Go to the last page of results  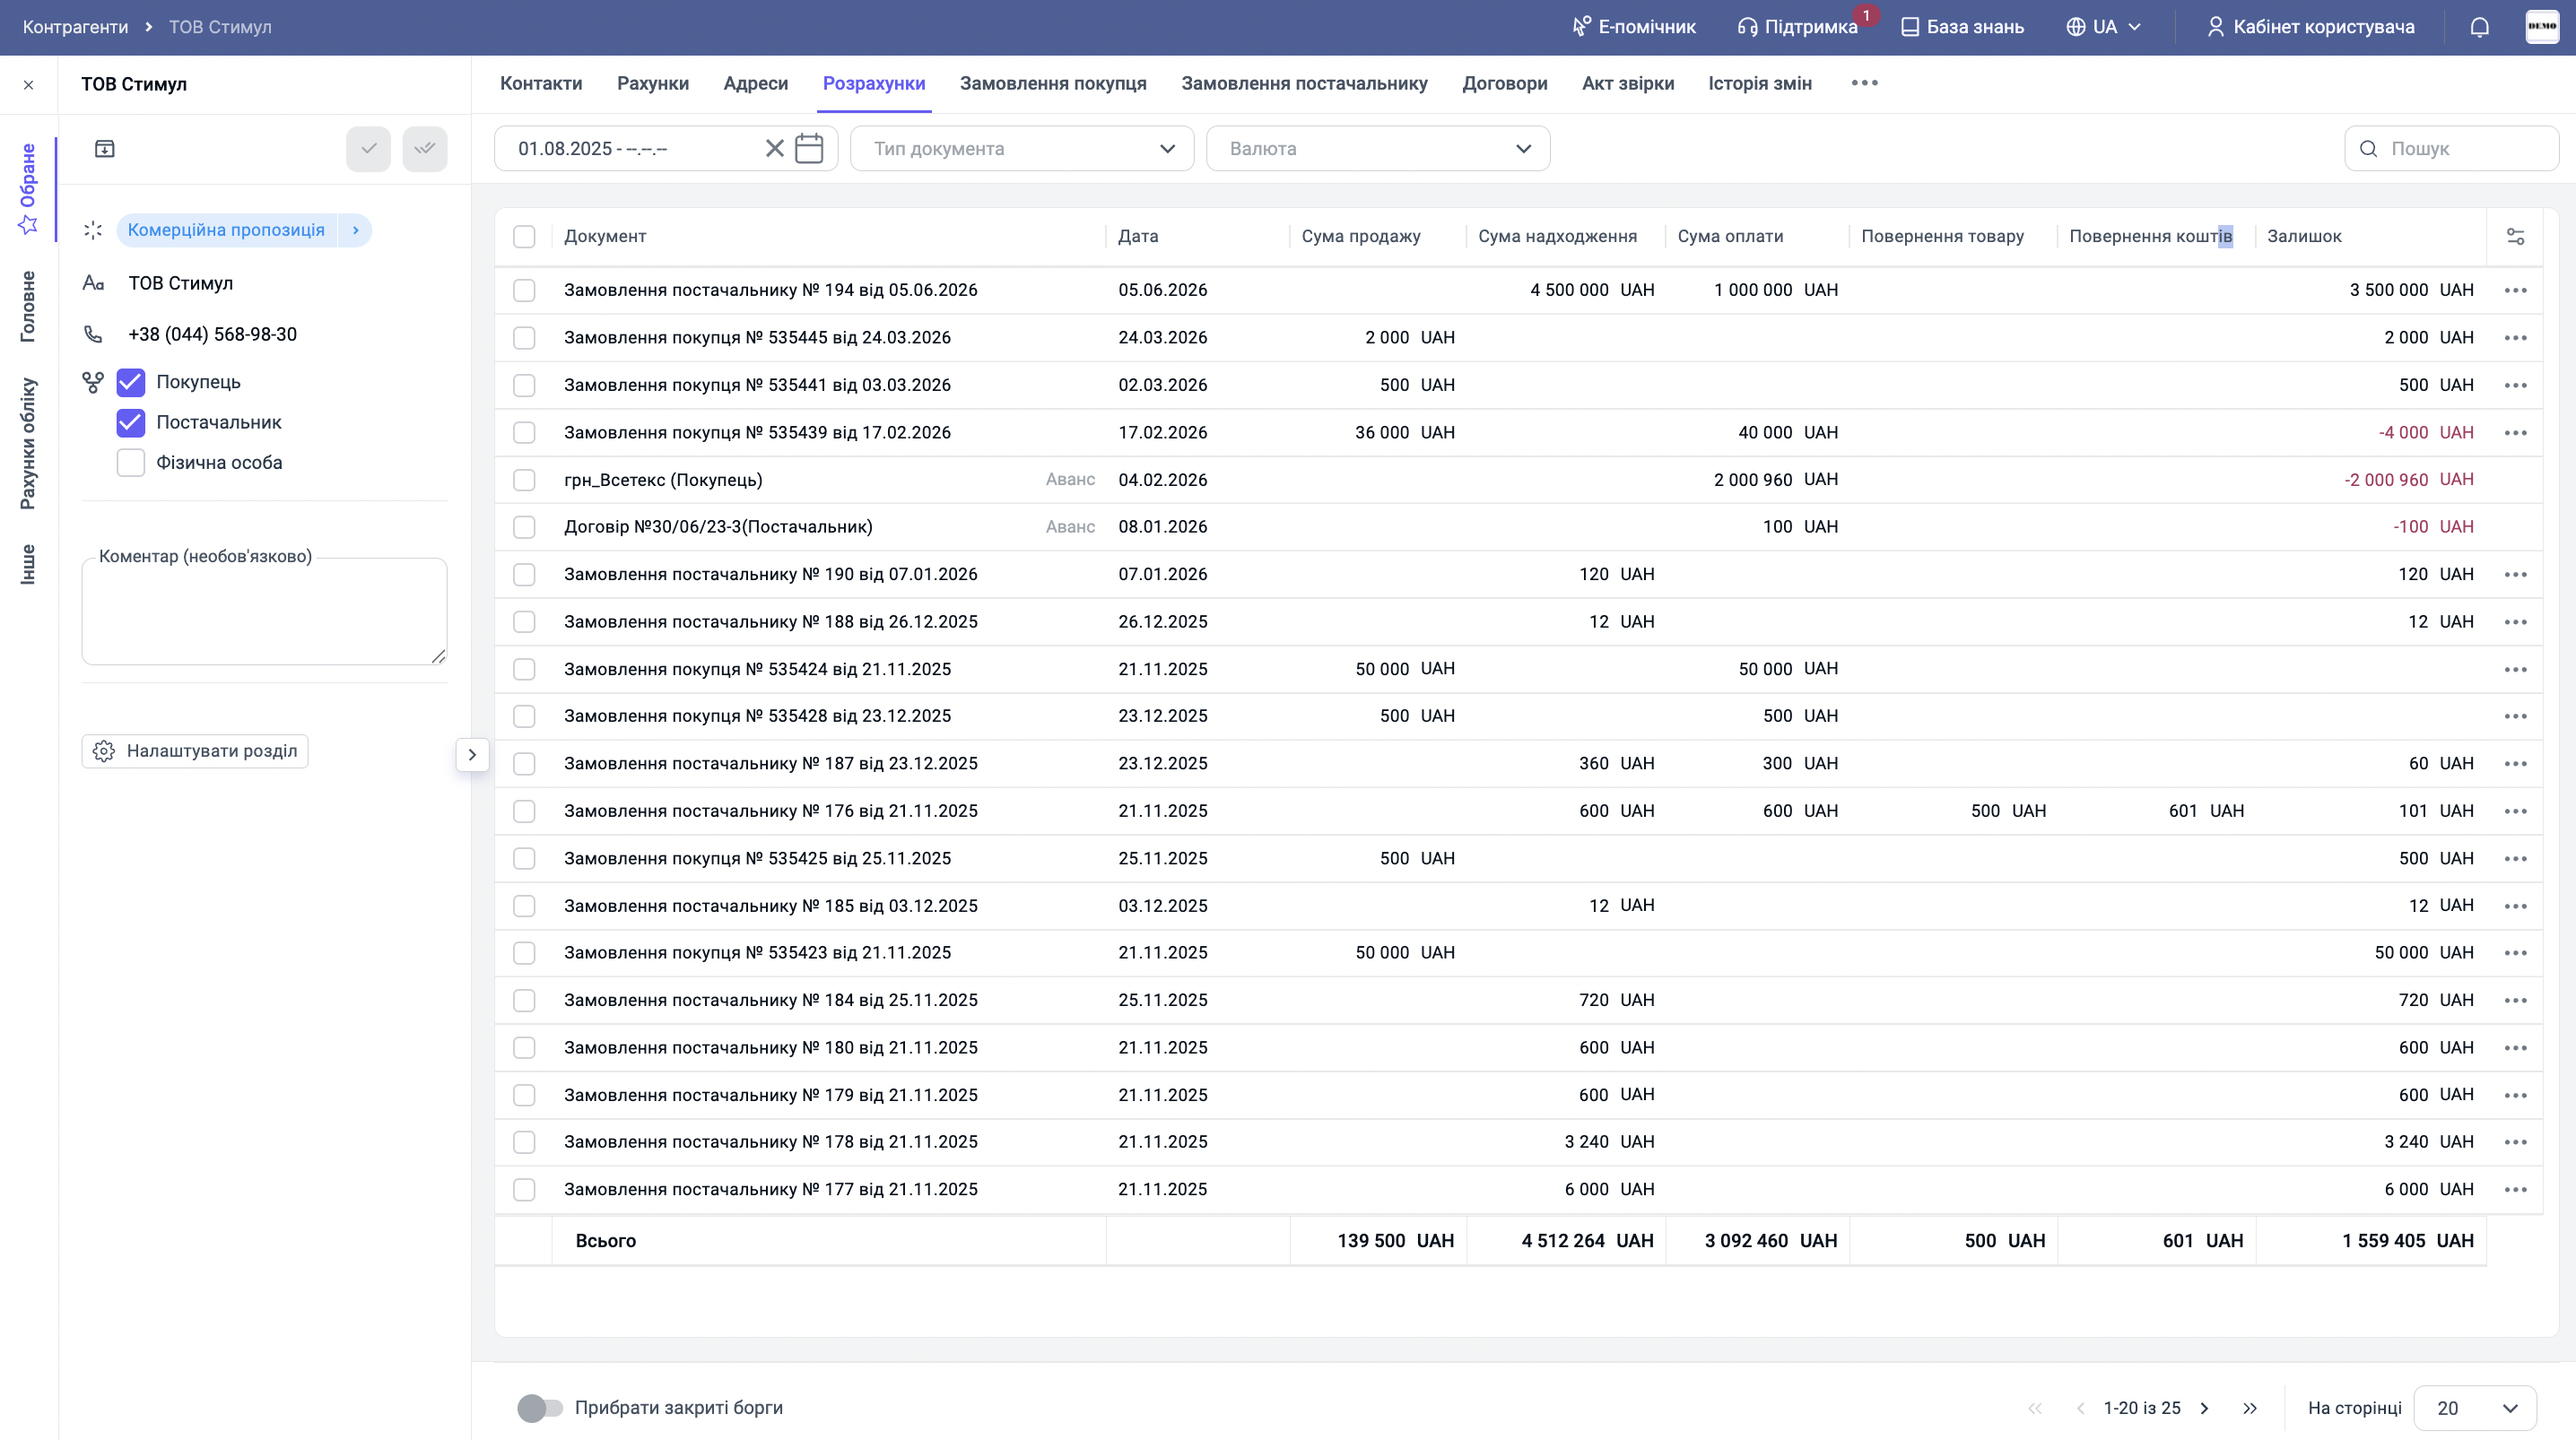2250,1408
